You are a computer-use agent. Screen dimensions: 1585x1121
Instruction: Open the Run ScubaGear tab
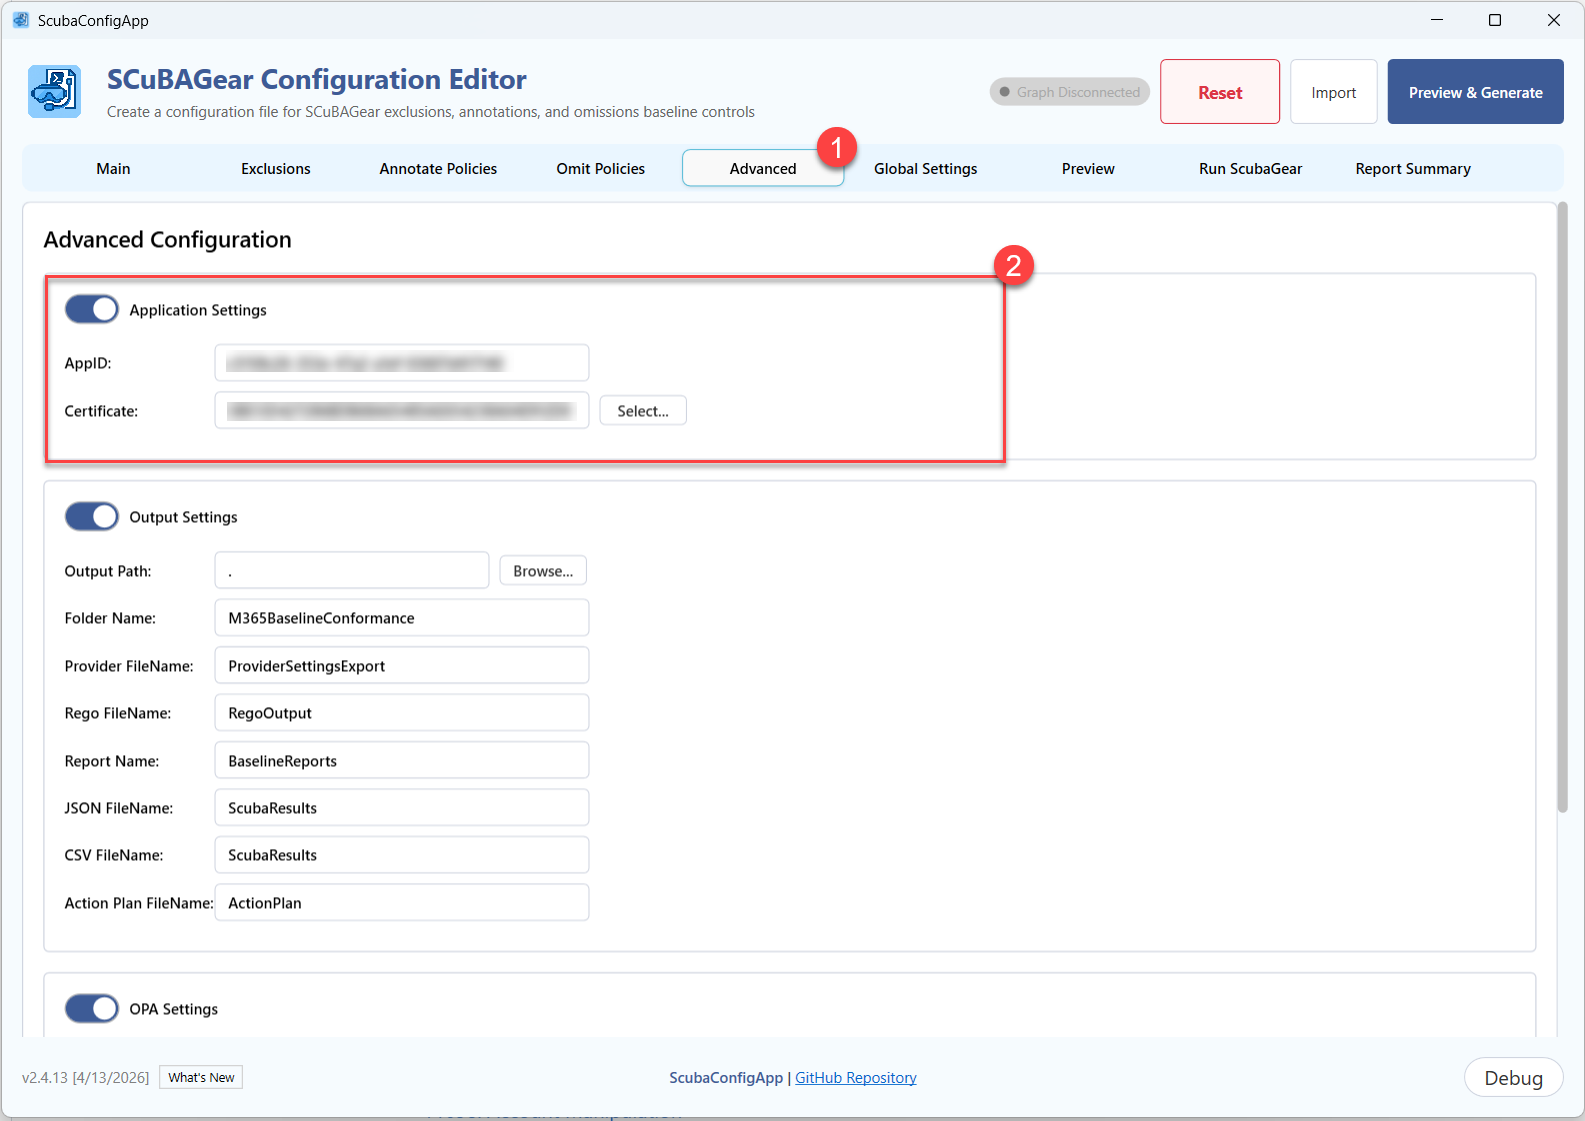pyautogui.click(x=1251, y=169)
